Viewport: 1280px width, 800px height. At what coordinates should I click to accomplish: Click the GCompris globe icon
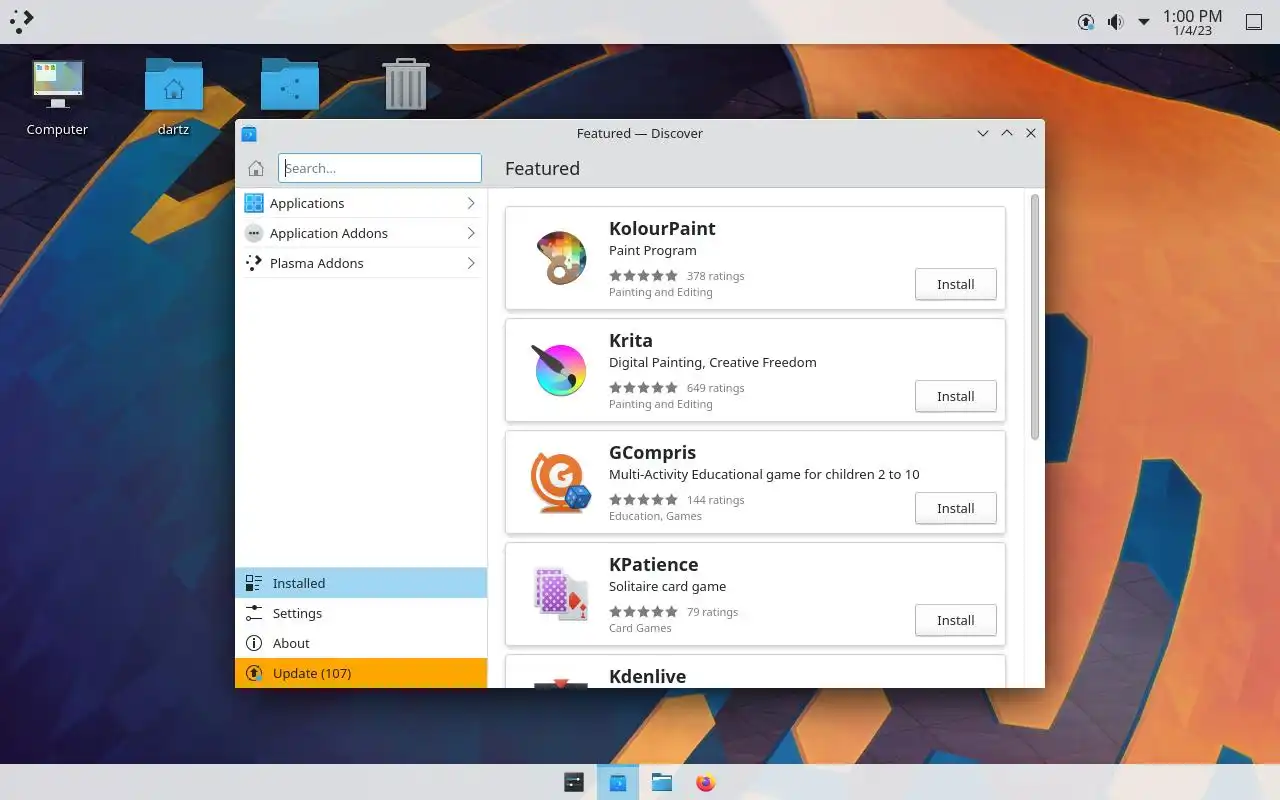tap(560, 482)
